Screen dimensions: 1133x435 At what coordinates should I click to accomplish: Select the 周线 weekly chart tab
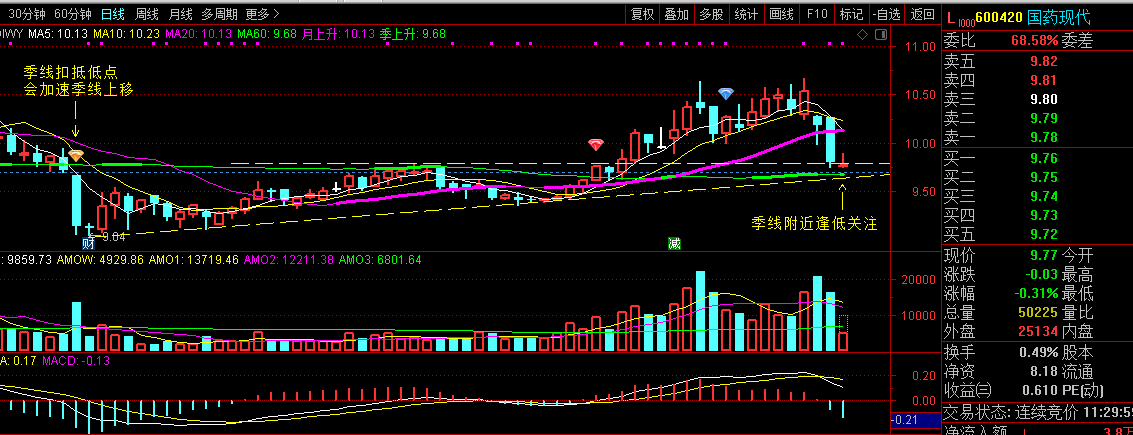147,14
